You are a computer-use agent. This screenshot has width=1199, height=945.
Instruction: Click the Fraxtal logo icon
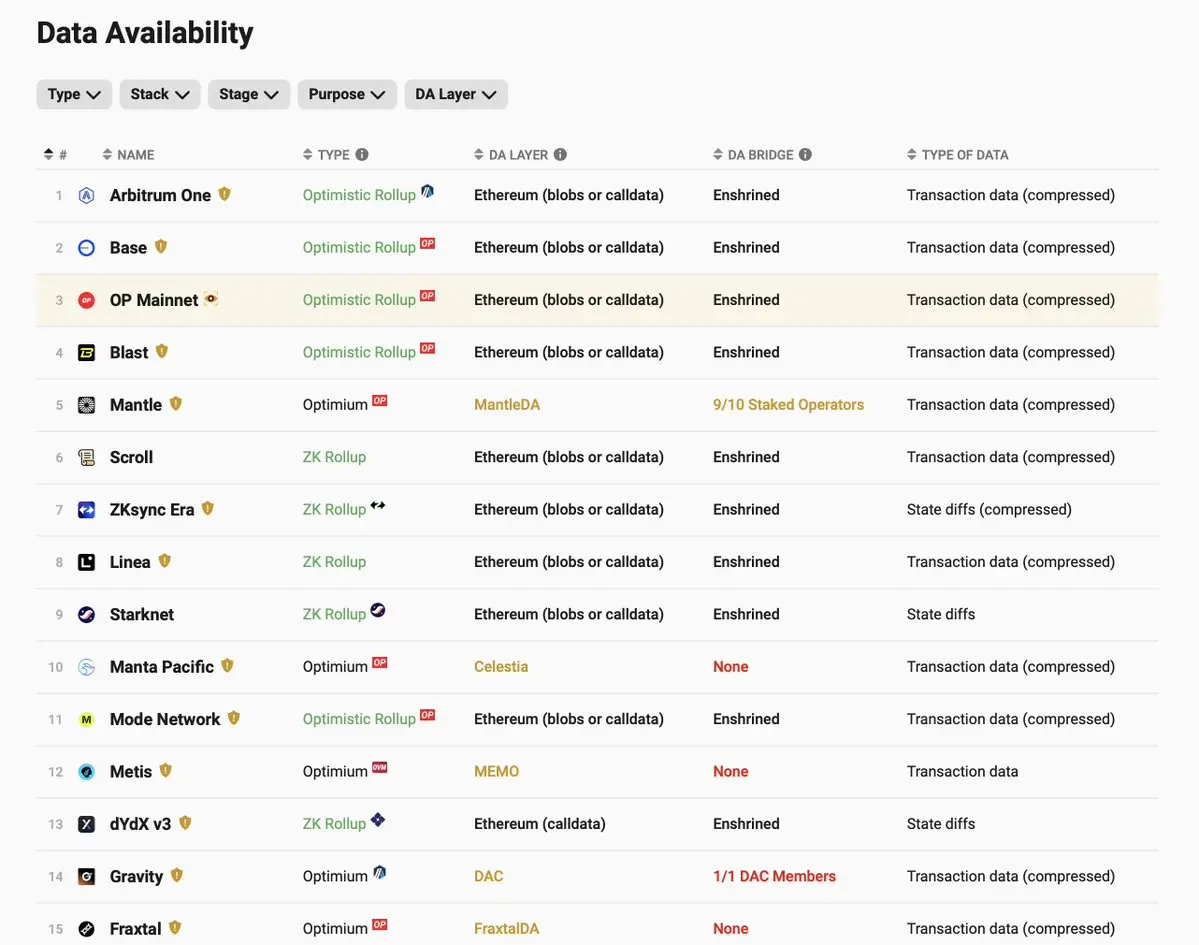[x=86, y=928]
